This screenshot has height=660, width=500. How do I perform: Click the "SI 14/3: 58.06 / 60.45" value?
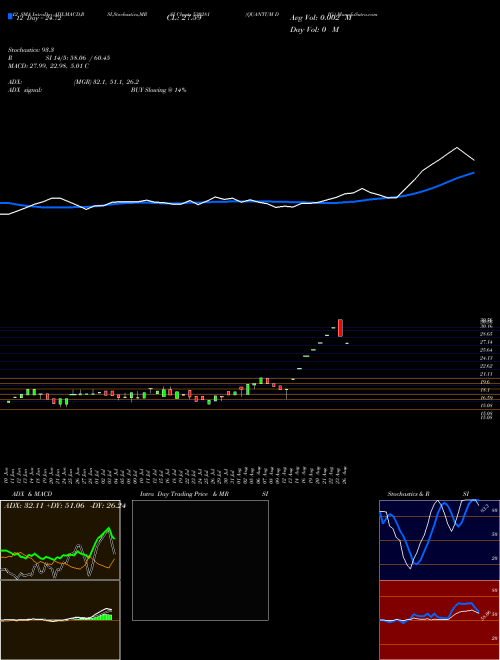pos(78,58)
